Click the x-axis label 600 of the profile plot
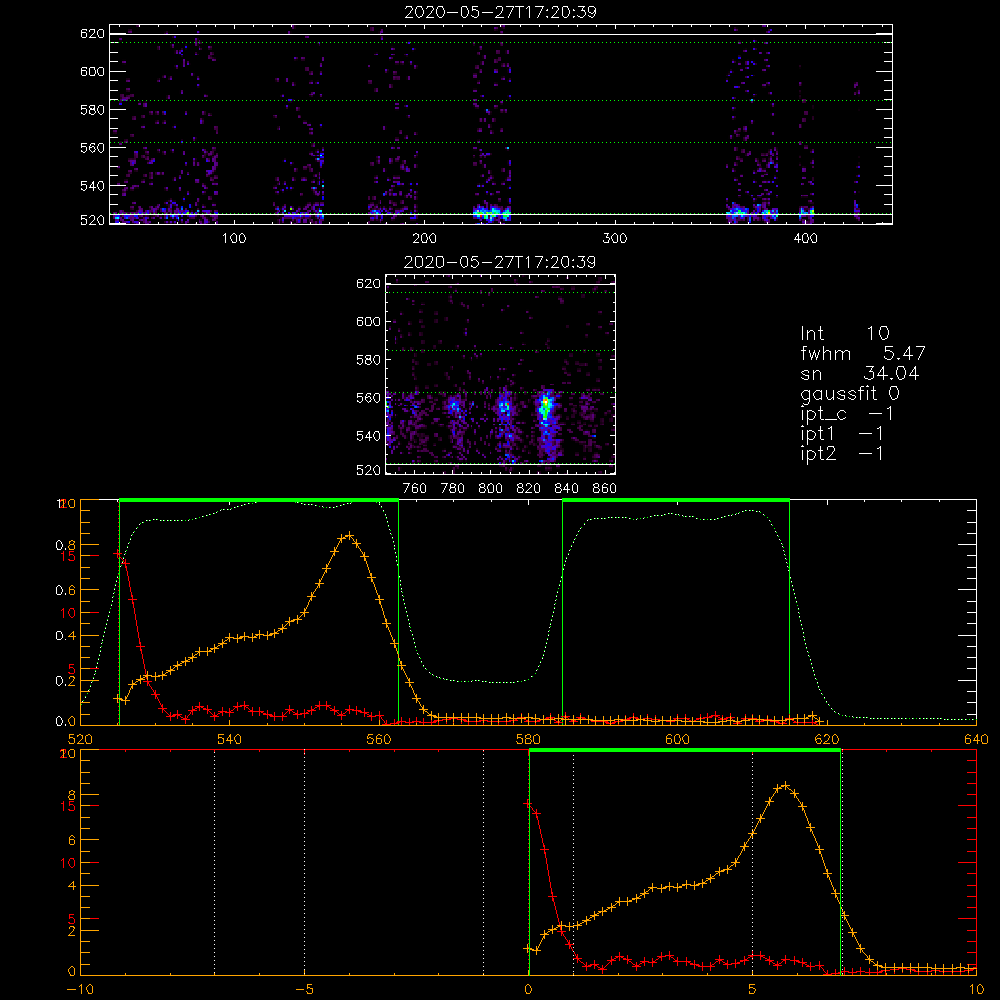The width and height of the screenshot is (1000, 1000). [x=677, y=739]
